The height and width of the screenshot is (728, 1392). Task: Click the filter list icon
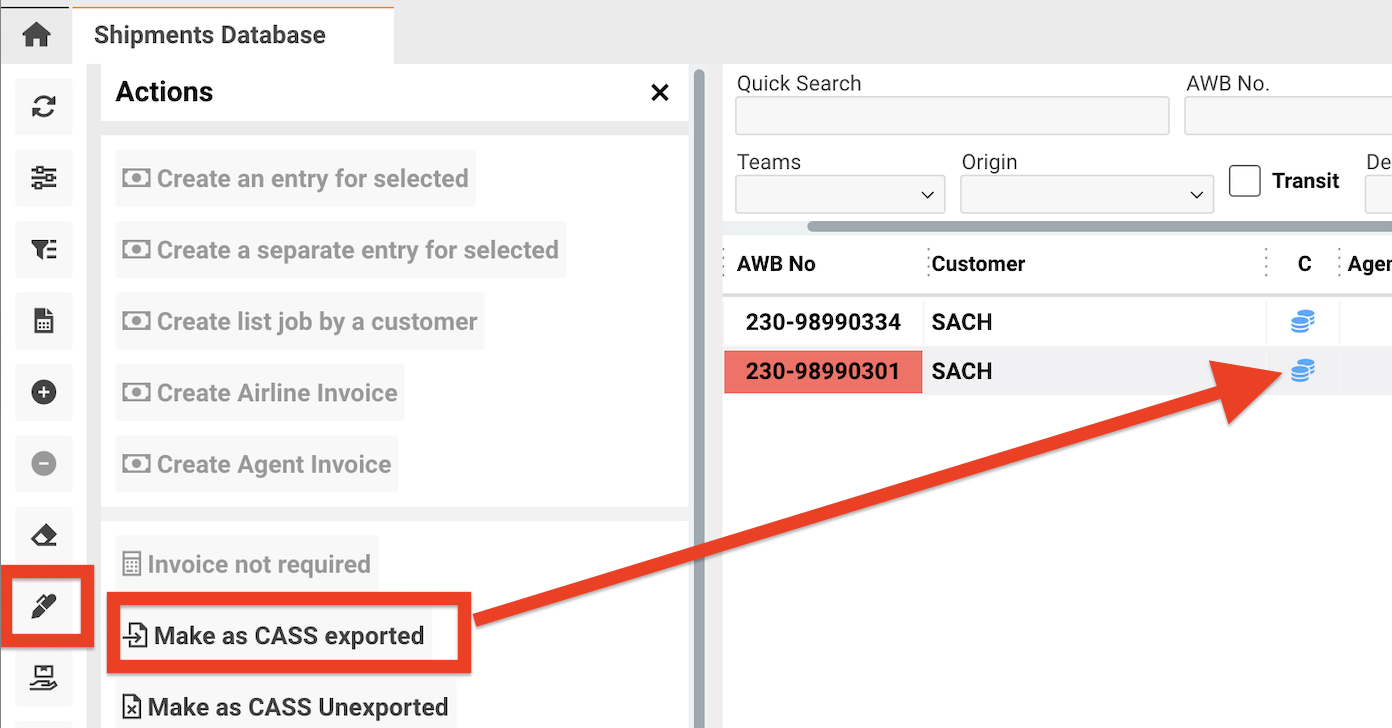click(44, 250)
